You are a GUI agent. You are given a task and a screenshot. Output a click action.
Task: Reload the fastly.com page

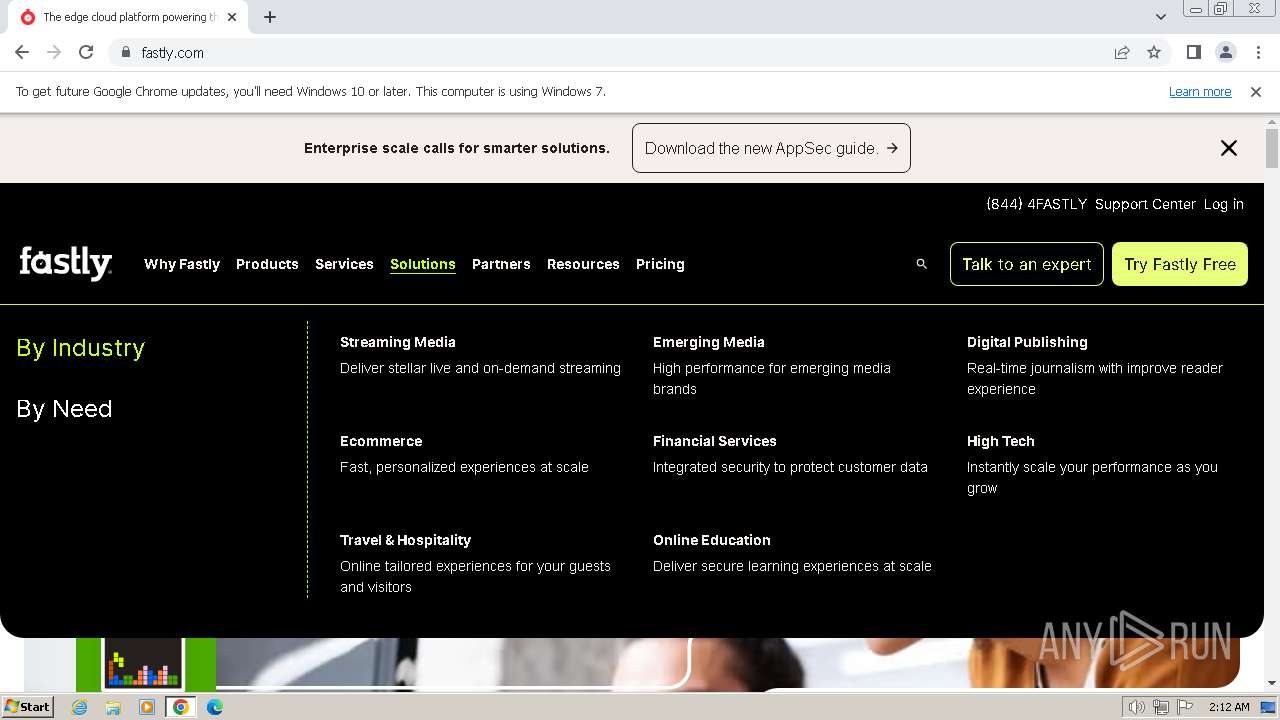86,53
